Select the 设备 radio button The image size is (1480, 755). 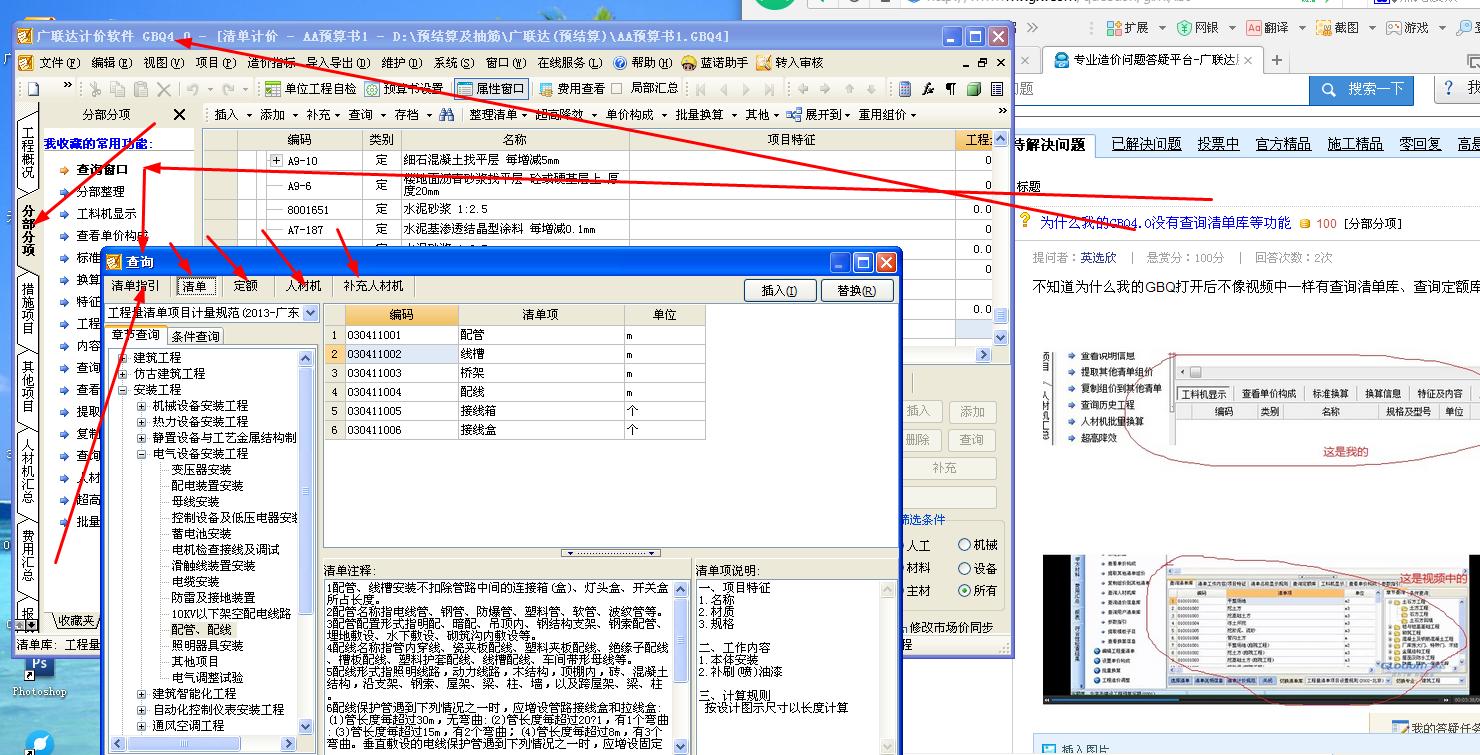pyautogui.click(x=964, y=568)
